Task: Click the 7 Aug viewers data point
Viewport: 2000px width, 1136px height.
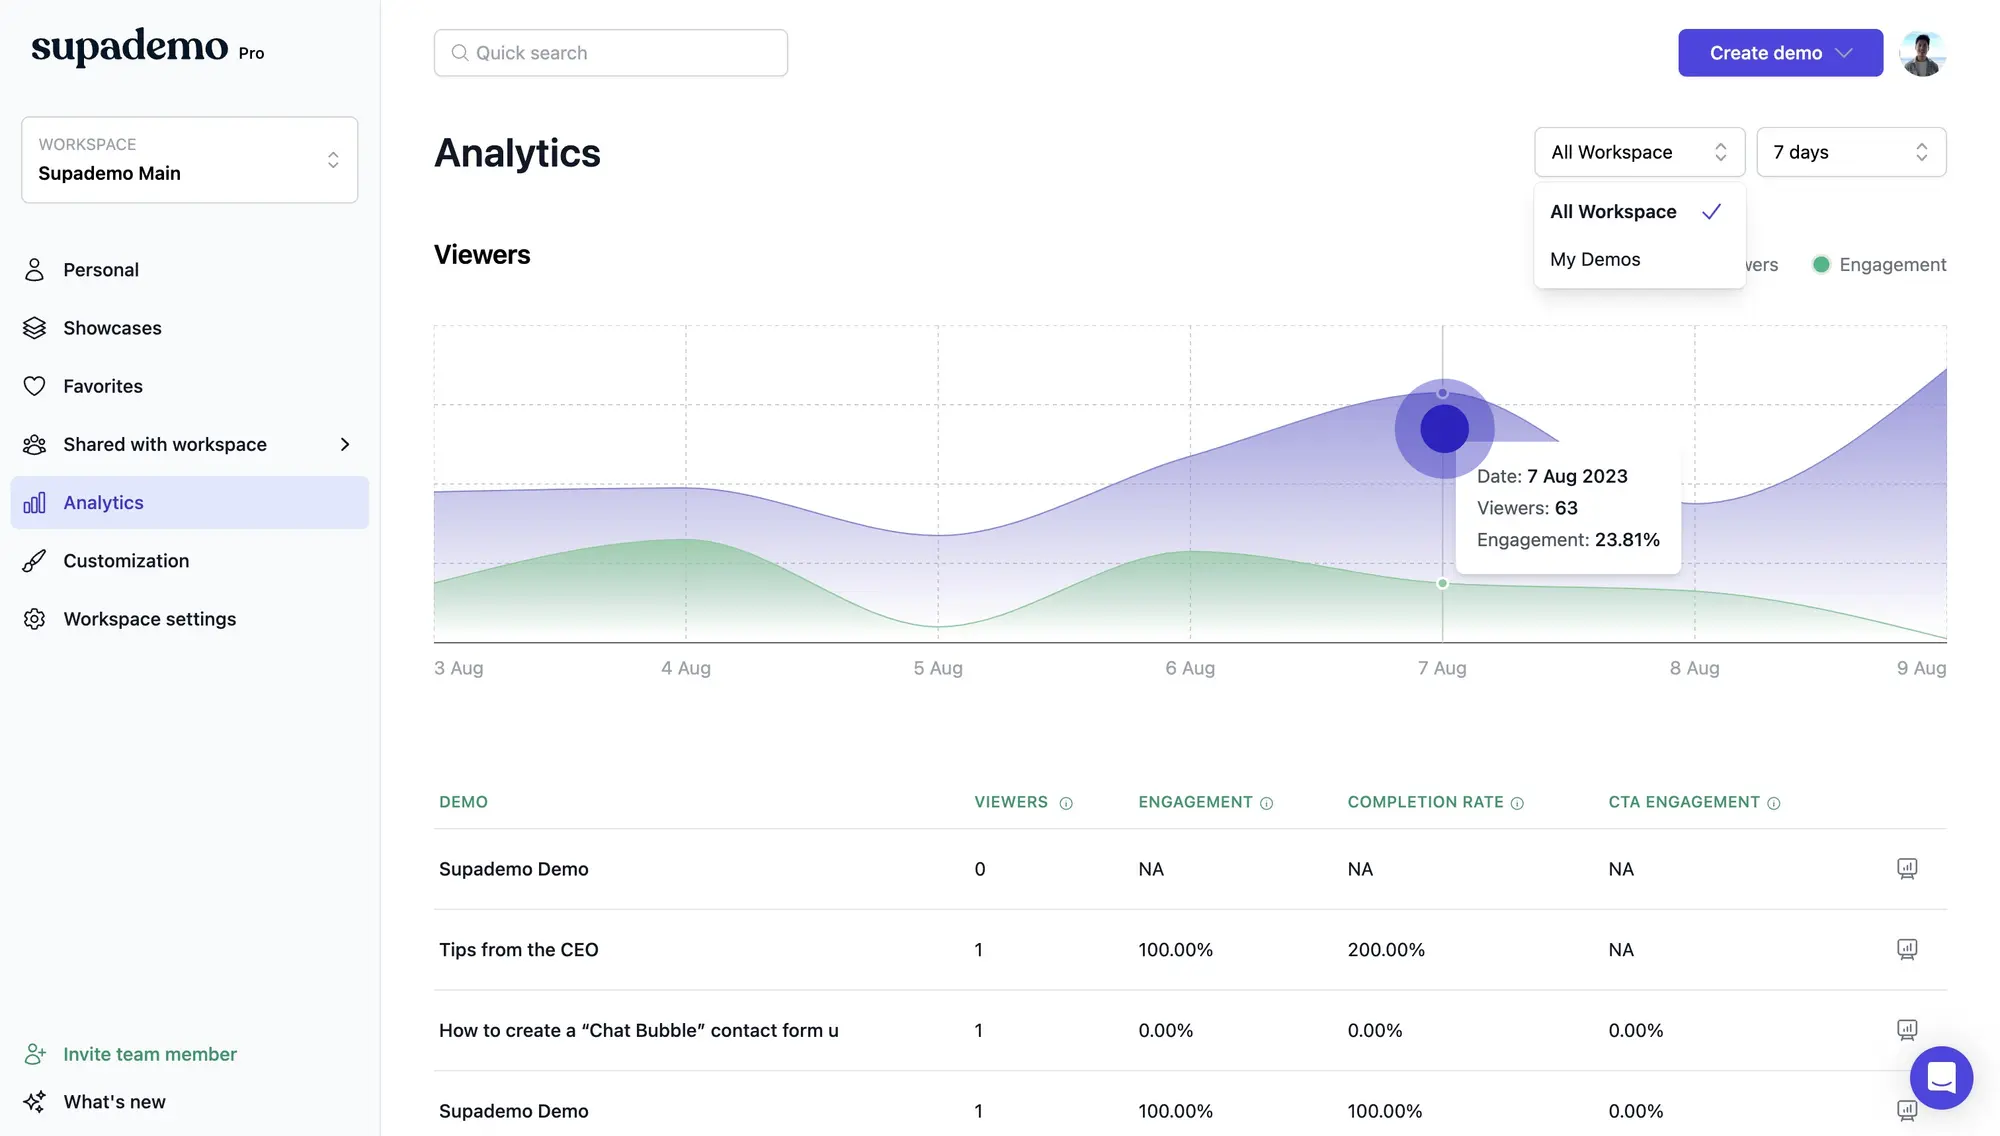Action: (x=1442, y=394)
